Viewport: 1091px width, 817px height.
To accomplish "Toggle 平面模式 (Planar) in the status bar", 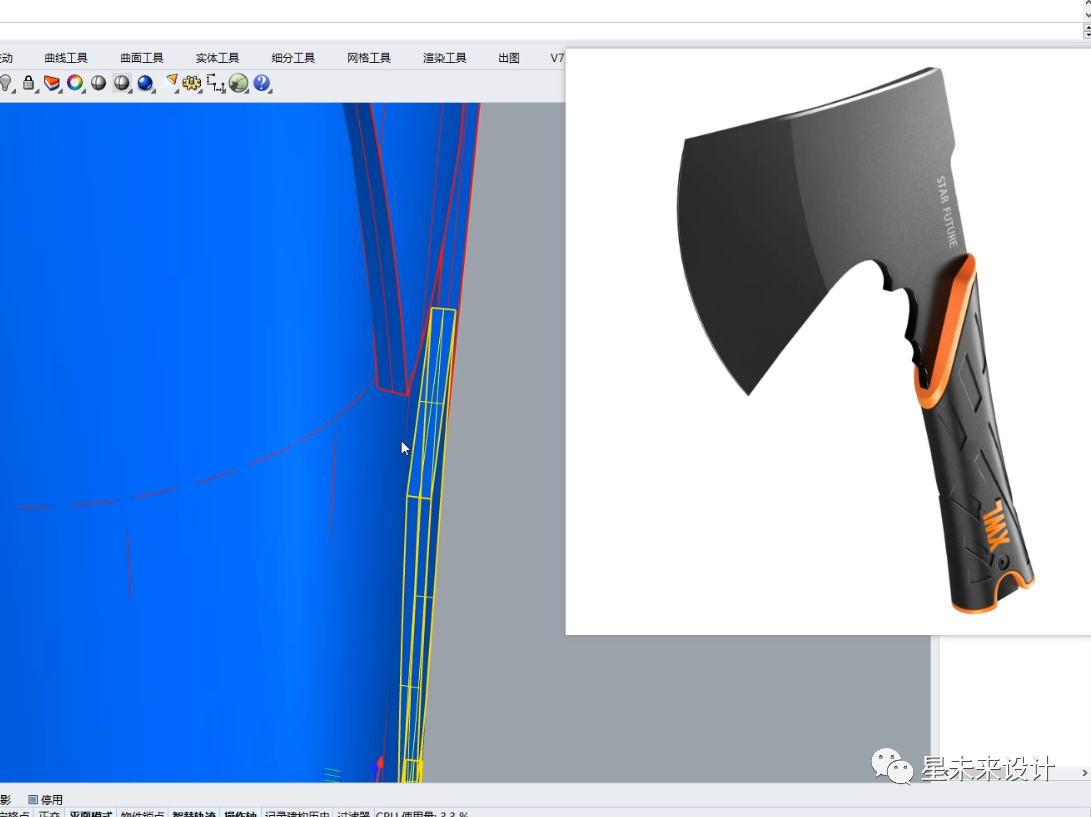I will pyautogui.click(x=90, y=813).
